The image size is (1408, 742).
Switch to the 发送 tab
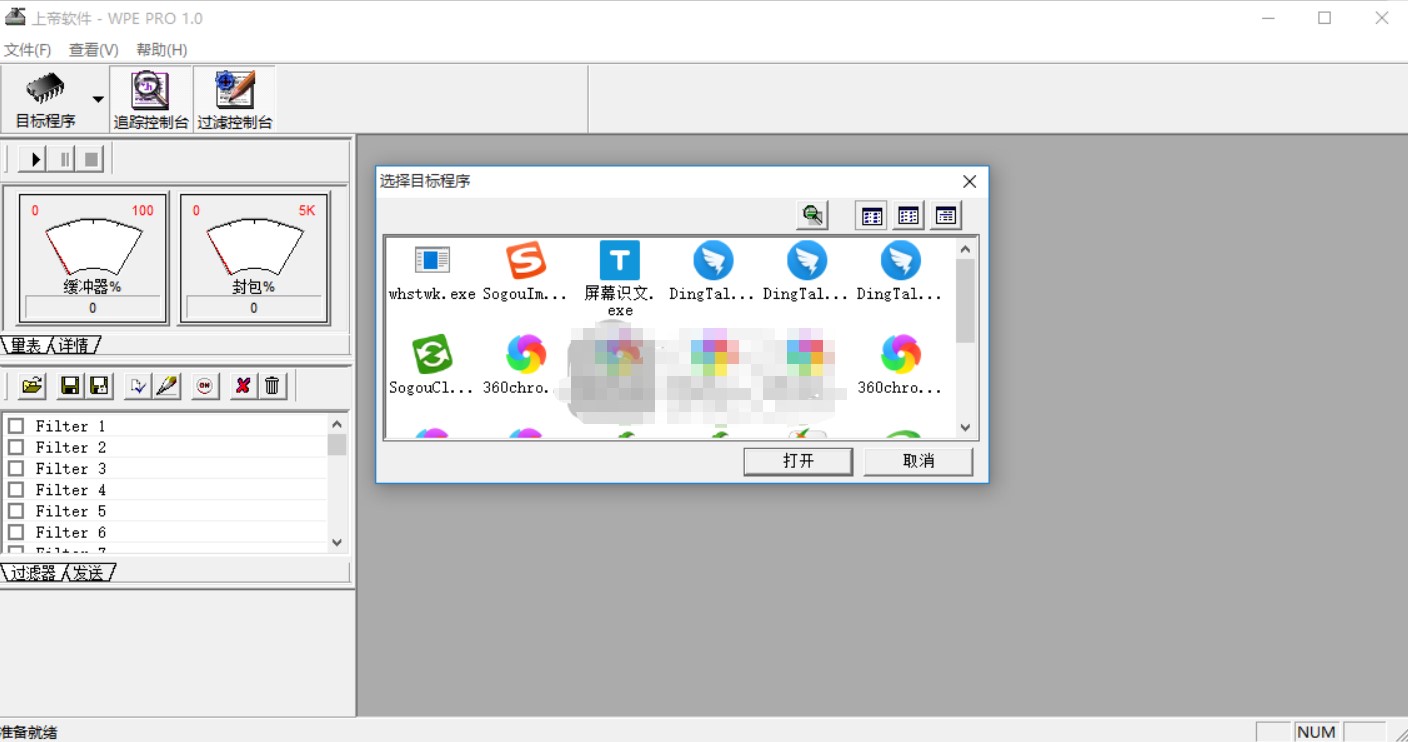88,573
